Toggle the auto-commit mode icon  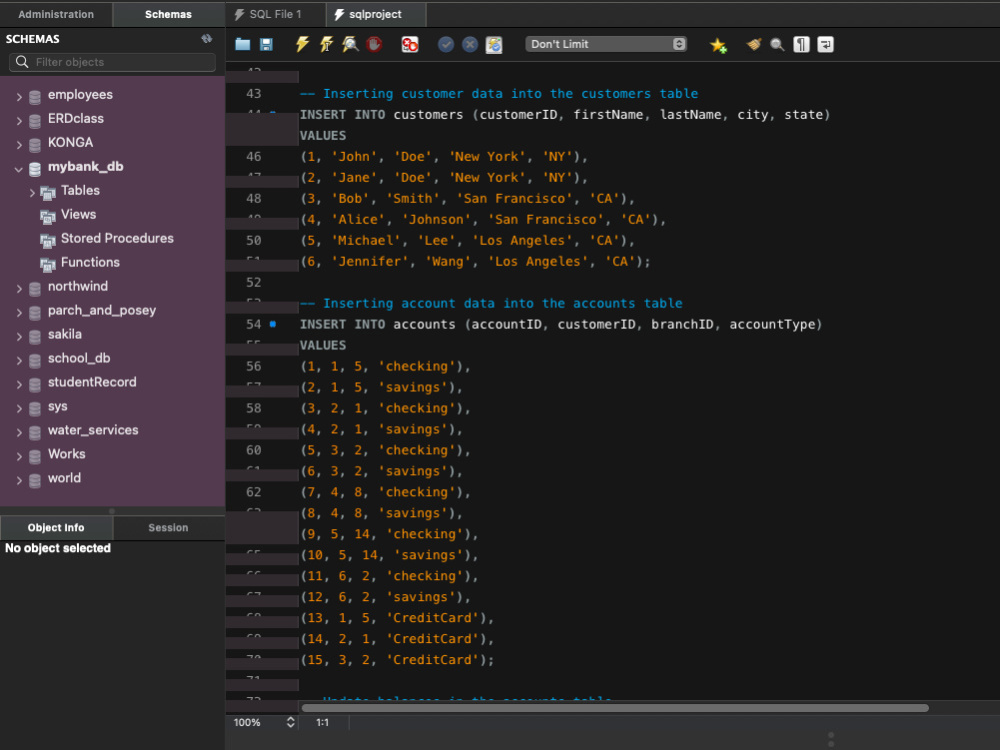tap(494, 44)
